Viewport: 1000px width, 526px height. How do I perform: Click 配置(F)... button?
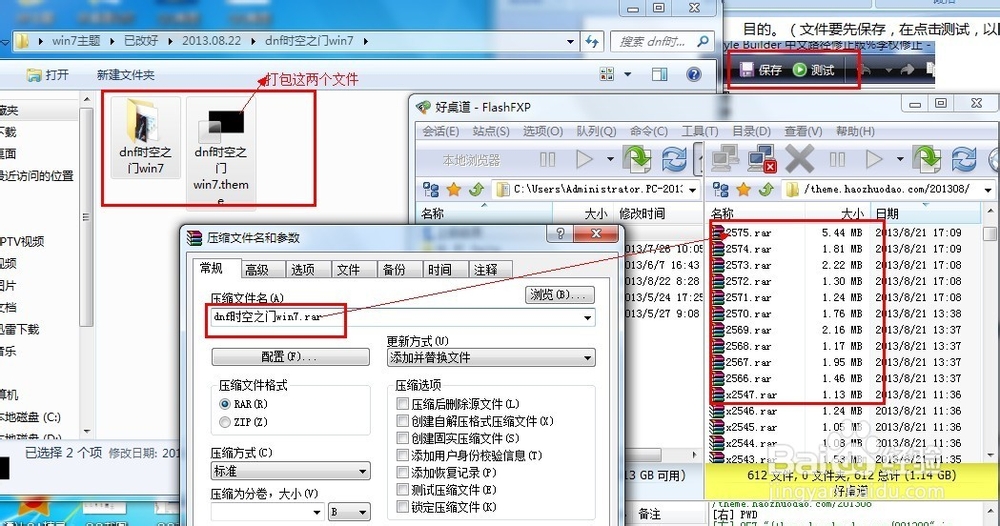(x=290, y=357)
